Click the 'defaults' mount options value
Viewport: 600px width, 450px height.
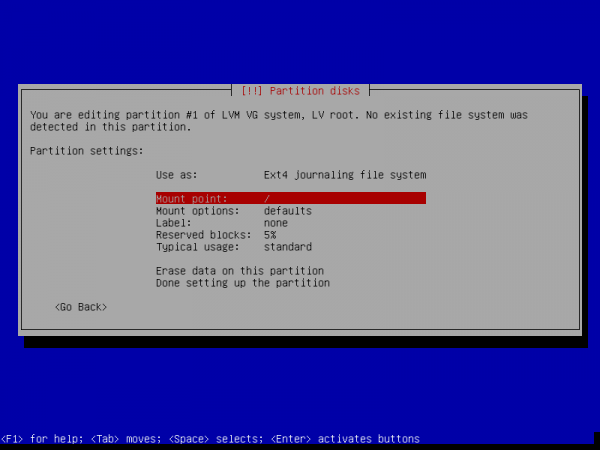[287, 211]
